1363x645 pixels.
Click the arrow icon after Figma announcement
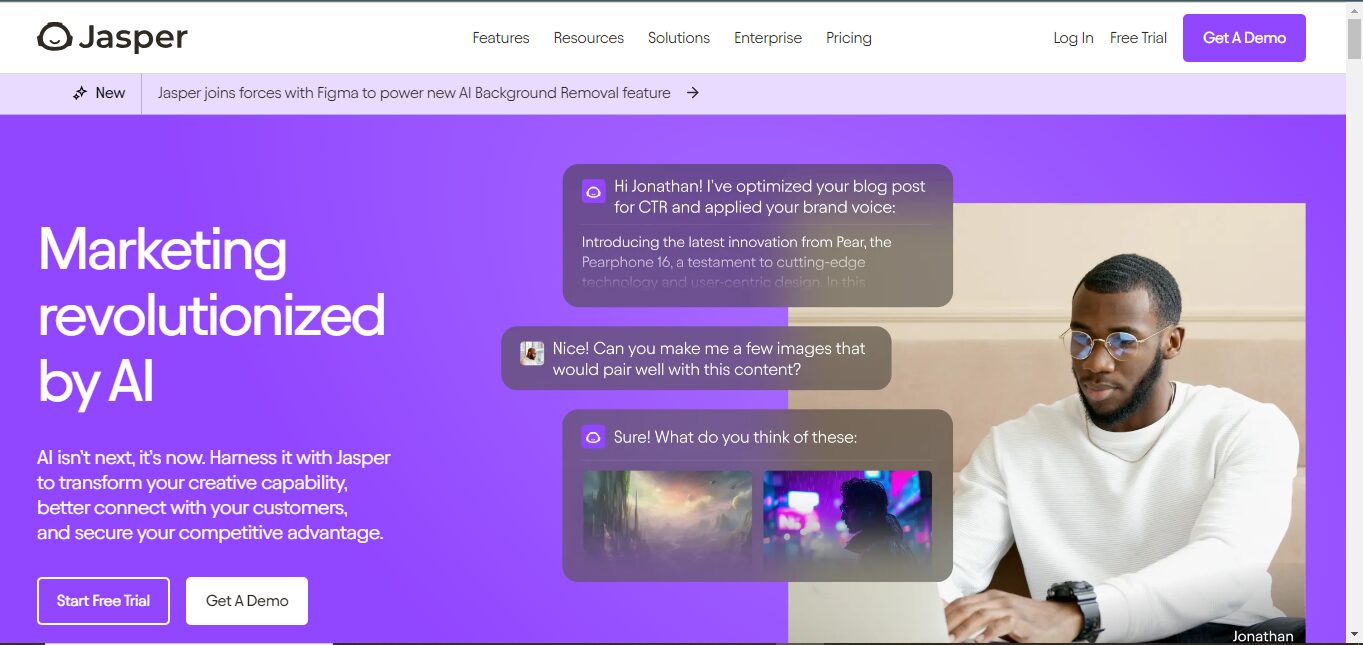pos(692,93)
